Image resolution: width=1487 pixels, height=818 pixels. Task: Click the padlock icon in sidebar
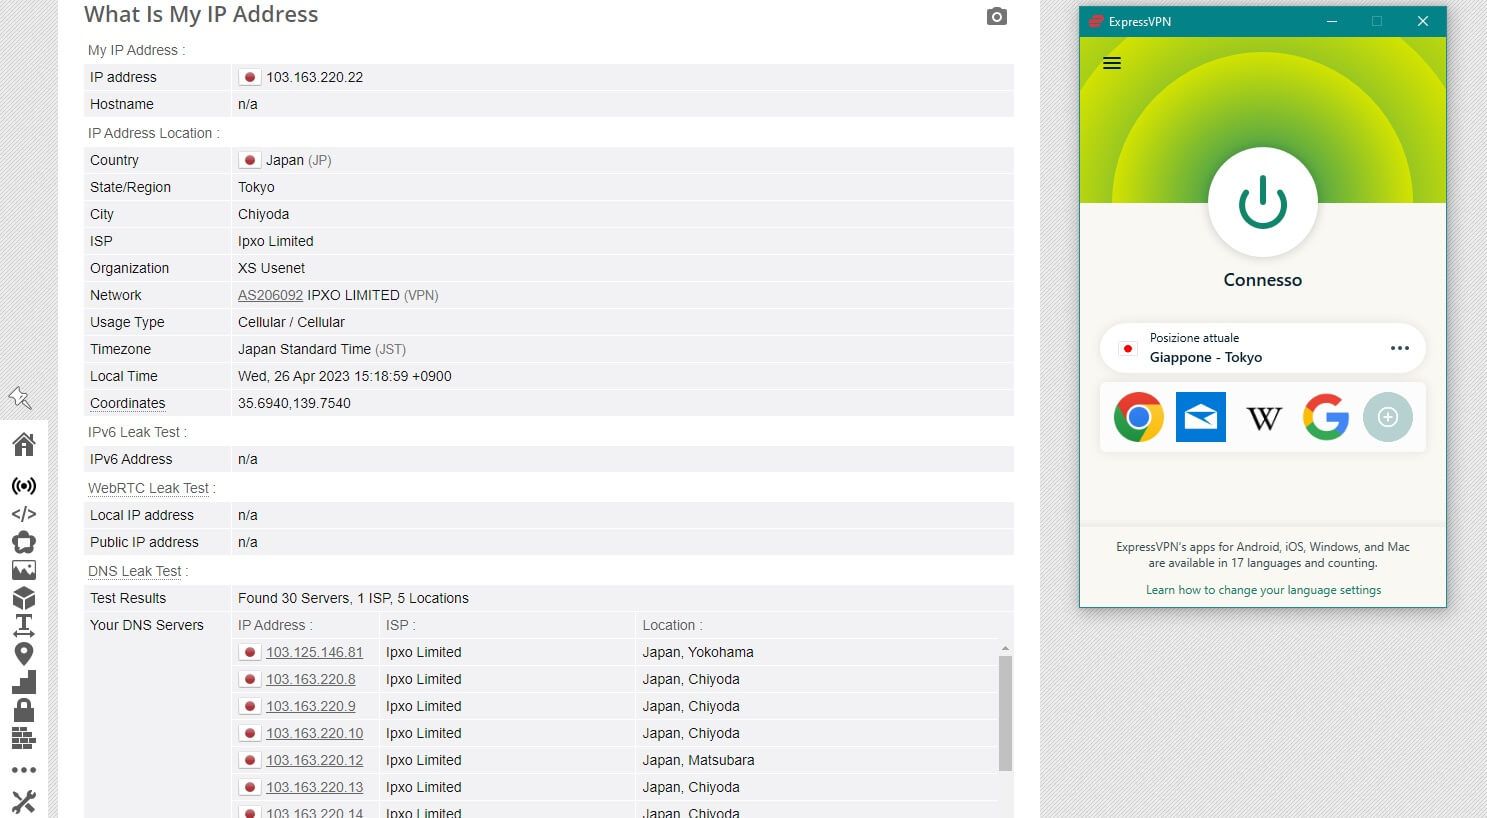pos(24,710)
